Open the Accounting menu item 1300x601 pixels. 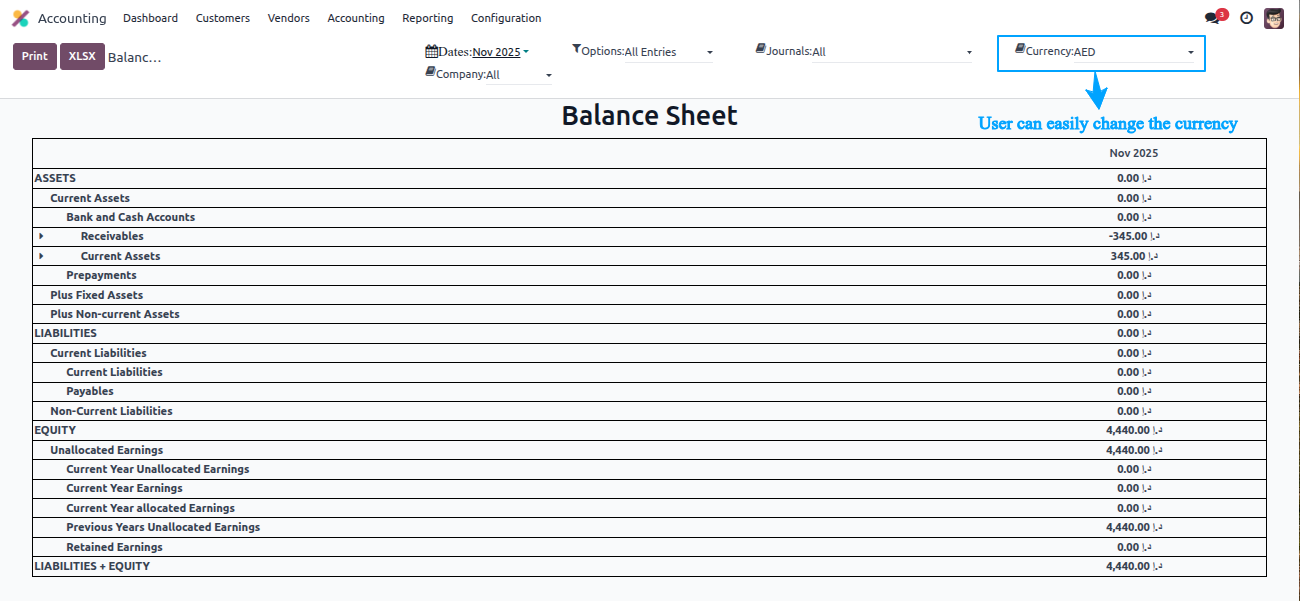pyautogui.click(x=356, y=18)
